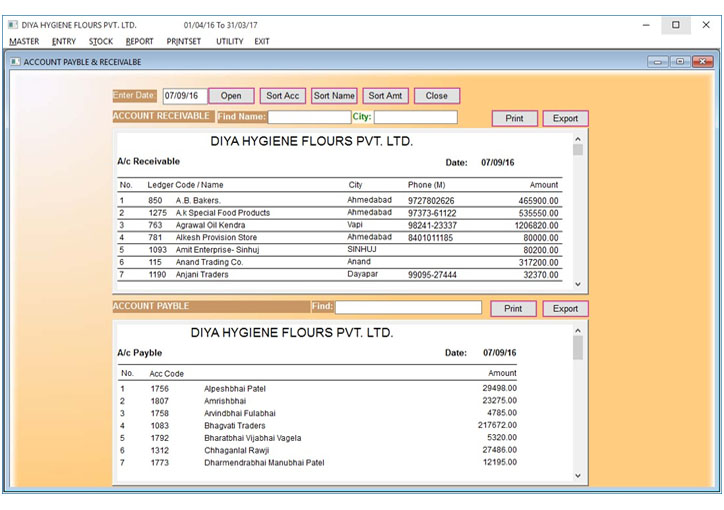Maximize the inner Account Payble window

tap(680, 62)
